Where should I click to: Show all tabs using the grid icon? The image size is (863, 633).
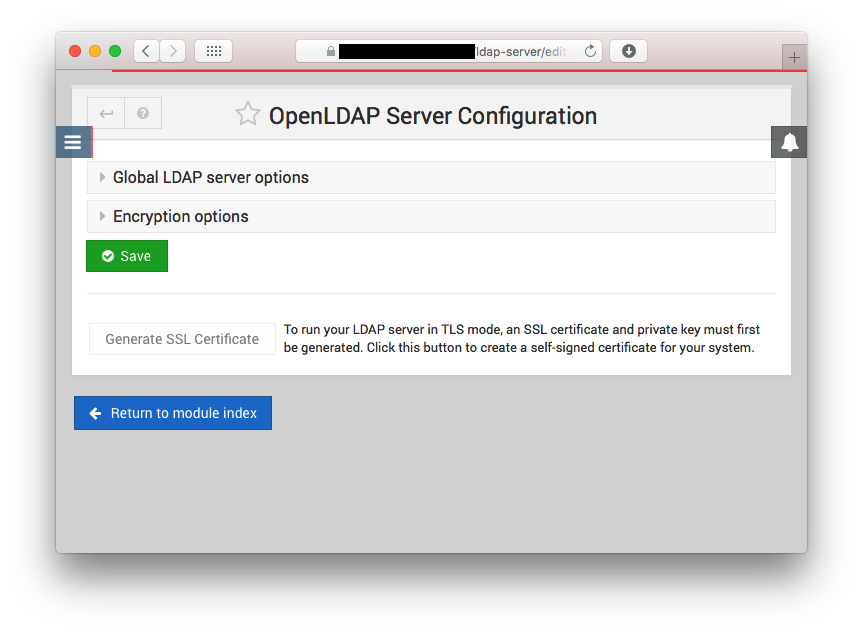pos(213,50)
